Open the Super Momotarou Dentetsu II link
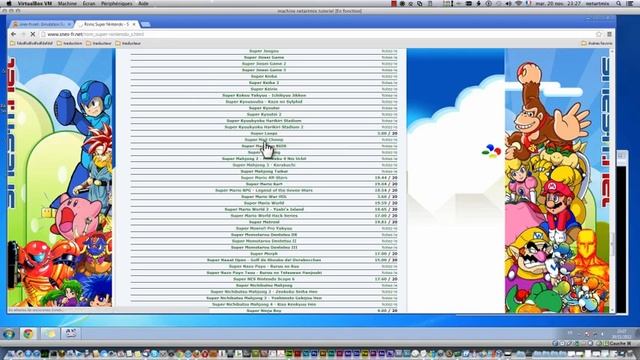The image size is (640, 360). 264,241
